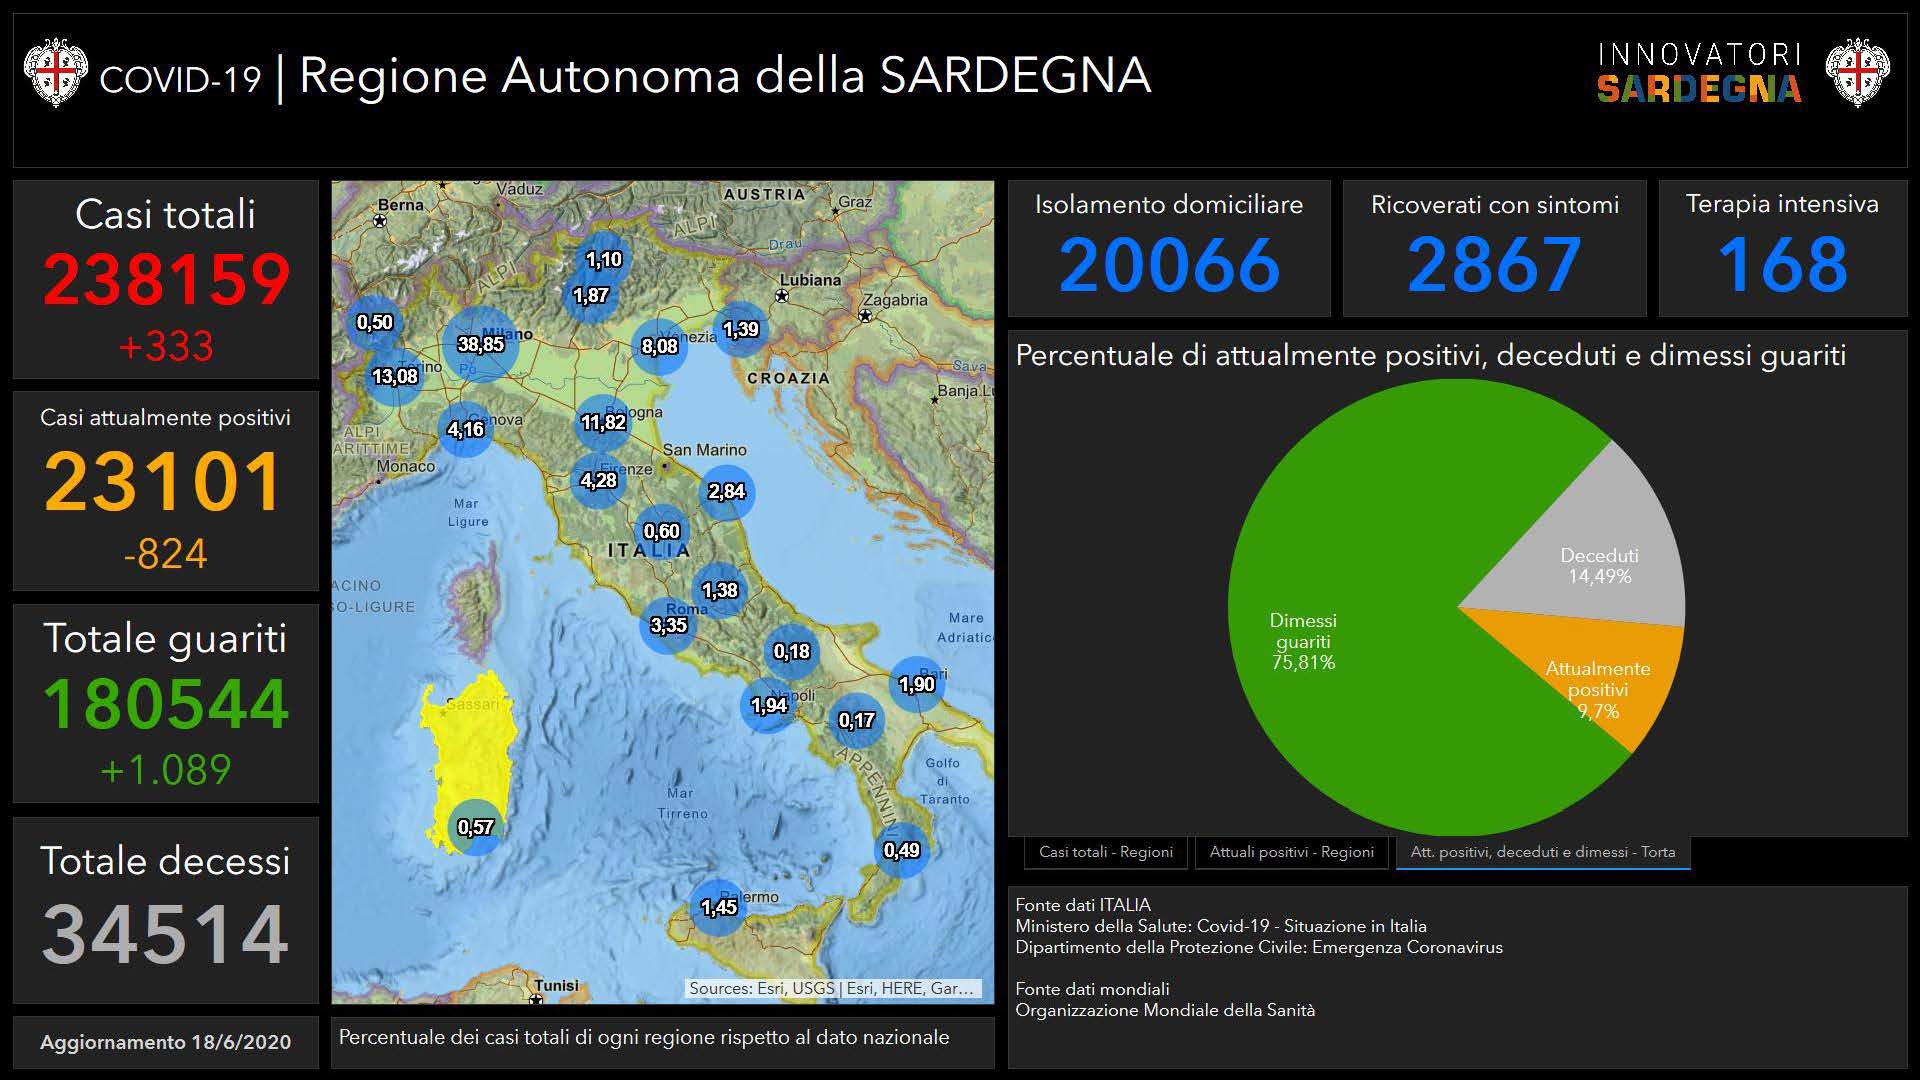Click the Casi totali 238159 indicator
The height and width of the screenshot is (1080, 1920).
[x=166, y=278]
